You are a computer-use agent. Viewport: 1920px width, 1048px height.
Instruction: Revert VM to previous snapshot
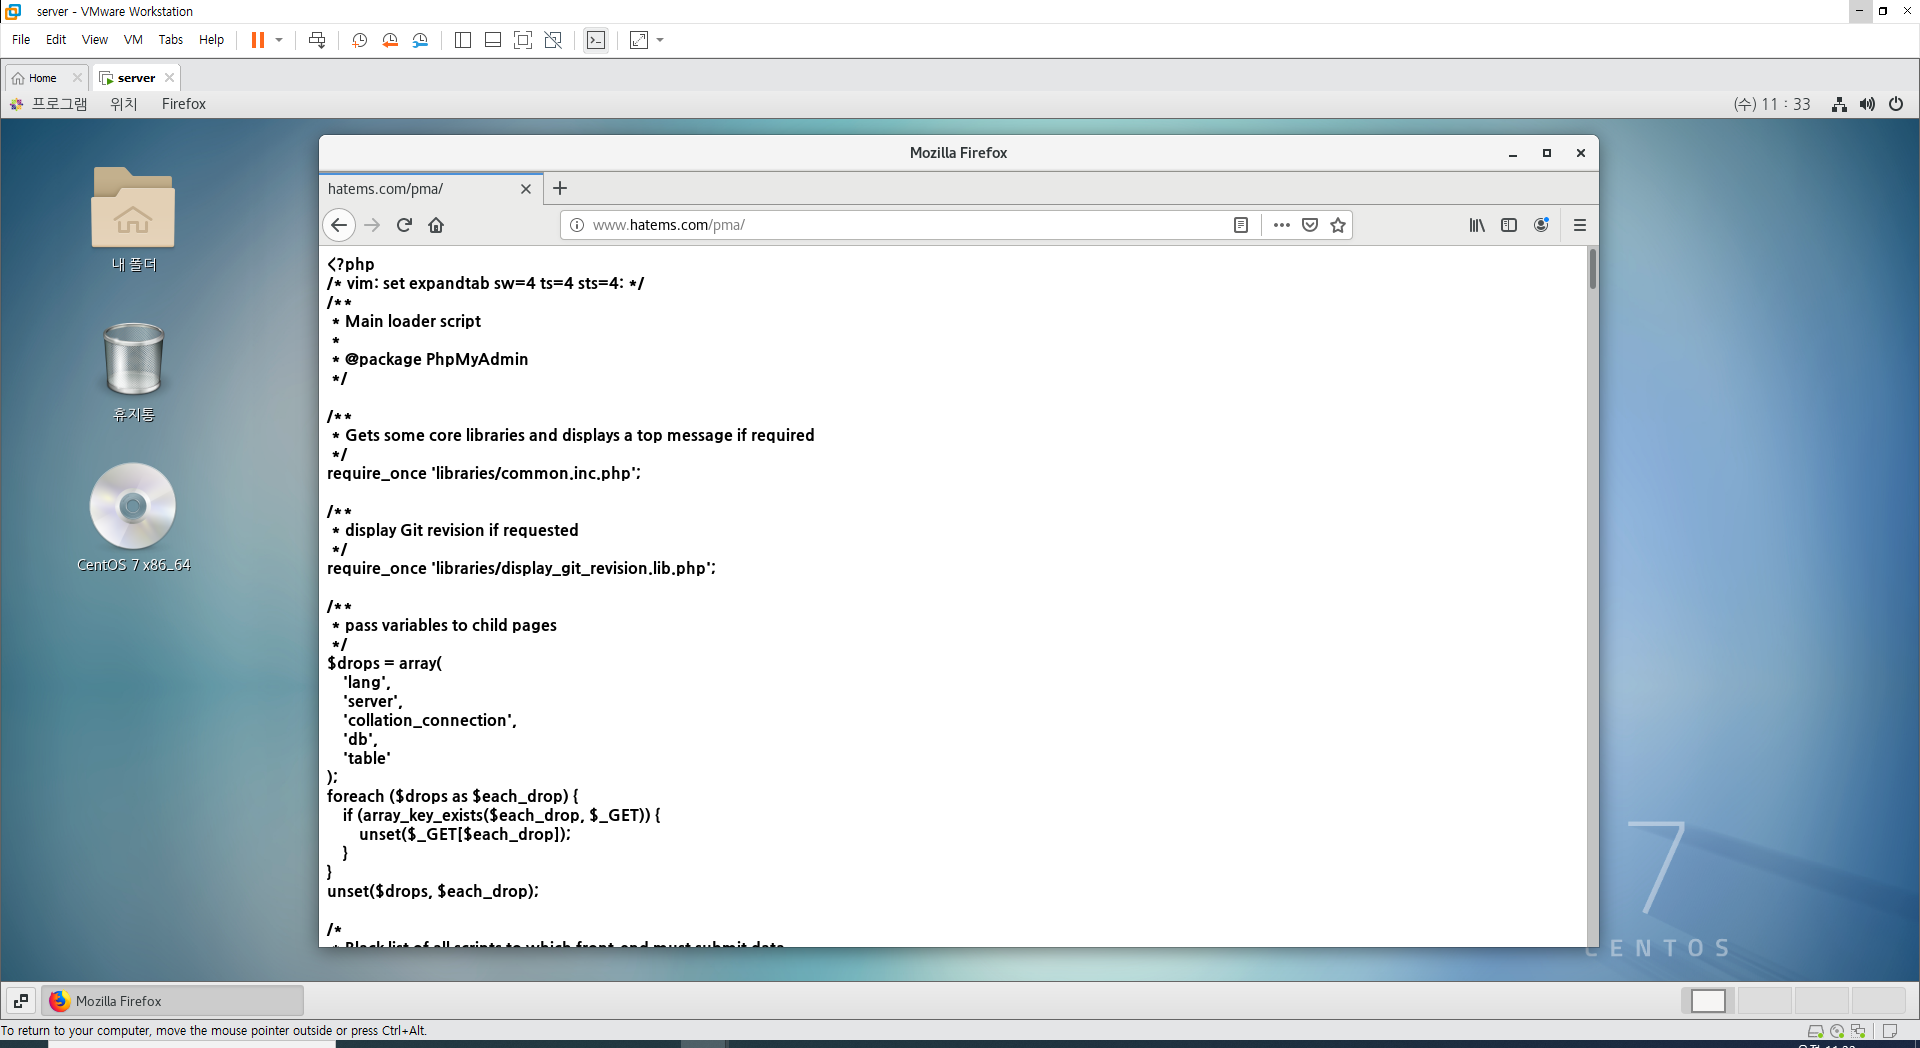[x=390, y=40]
